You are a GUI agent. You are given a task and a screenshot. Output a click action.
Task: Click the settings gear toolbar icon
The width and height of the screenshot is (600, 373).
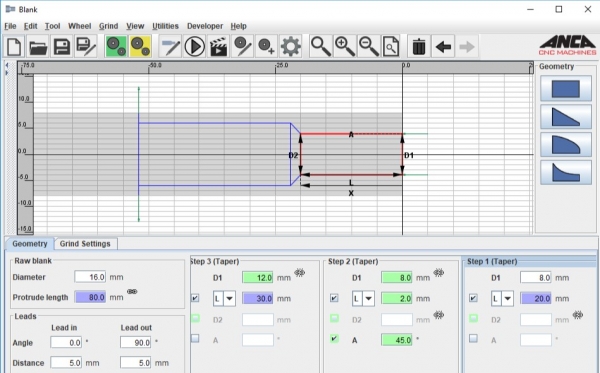pos(290,47)
